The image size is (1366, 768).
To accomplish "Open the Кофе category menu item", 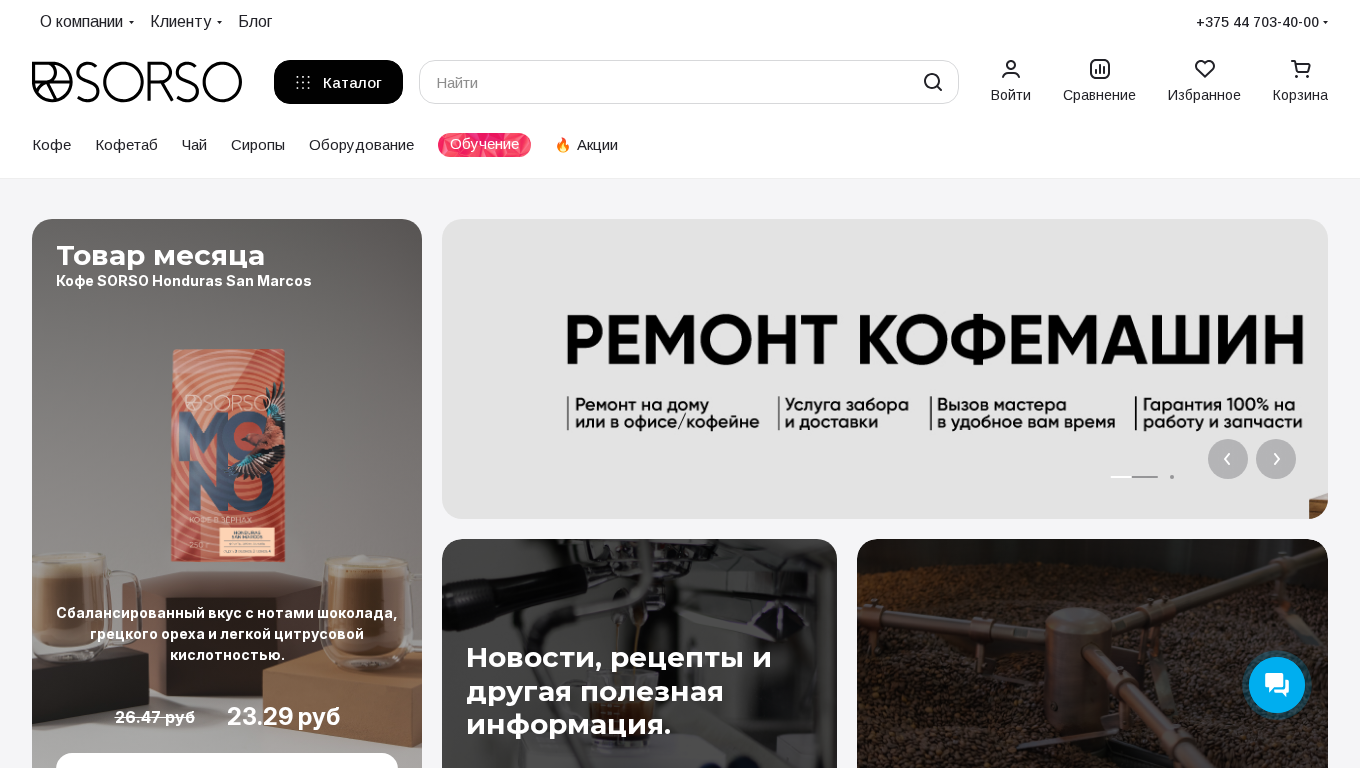I will [x=52, y=145].
